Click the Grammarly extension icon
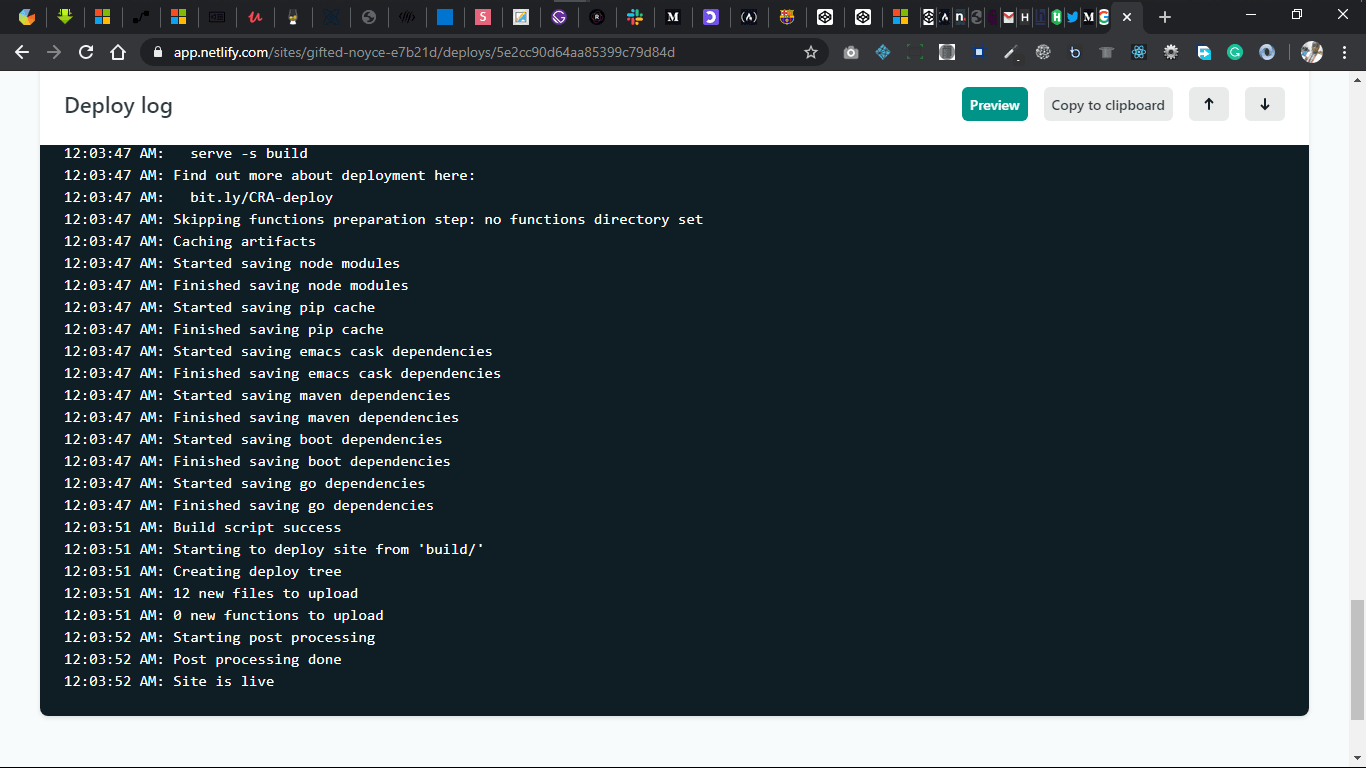This screenshot has width=1366, height=768. [x=1235, y=53]
